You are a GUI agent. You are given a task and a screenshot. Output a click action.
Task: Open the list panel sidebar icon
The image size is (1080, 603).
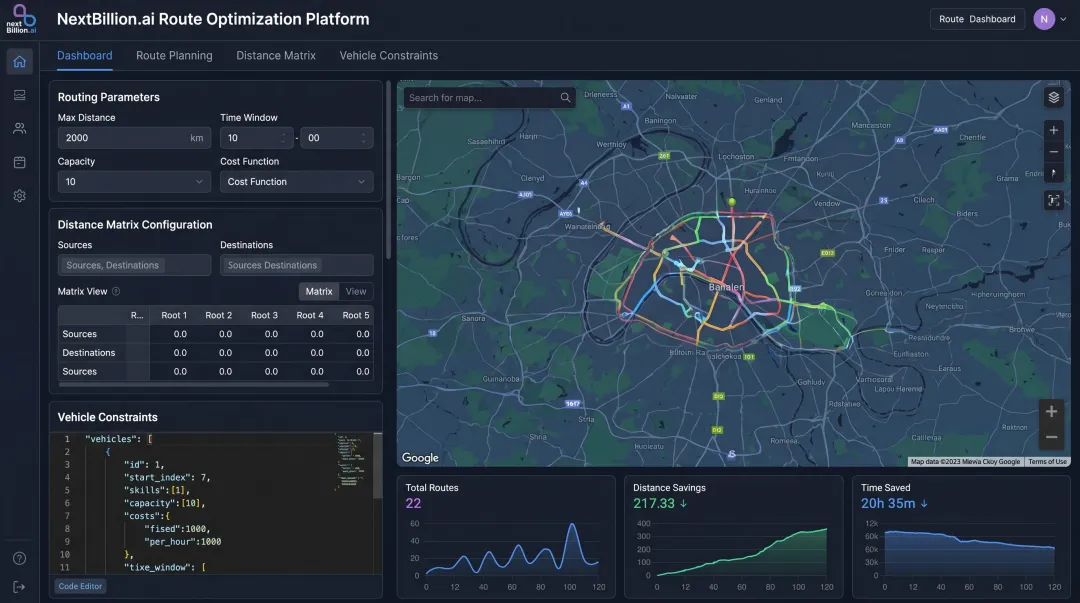pyautogui.click(x=19, y=95)
